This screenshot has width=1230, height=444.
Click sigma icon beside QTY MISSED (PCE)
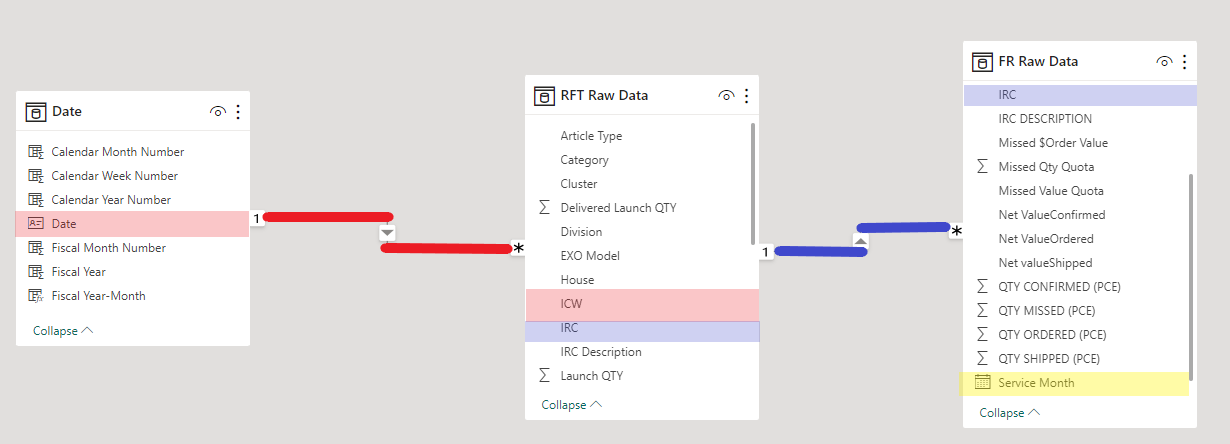983,311
